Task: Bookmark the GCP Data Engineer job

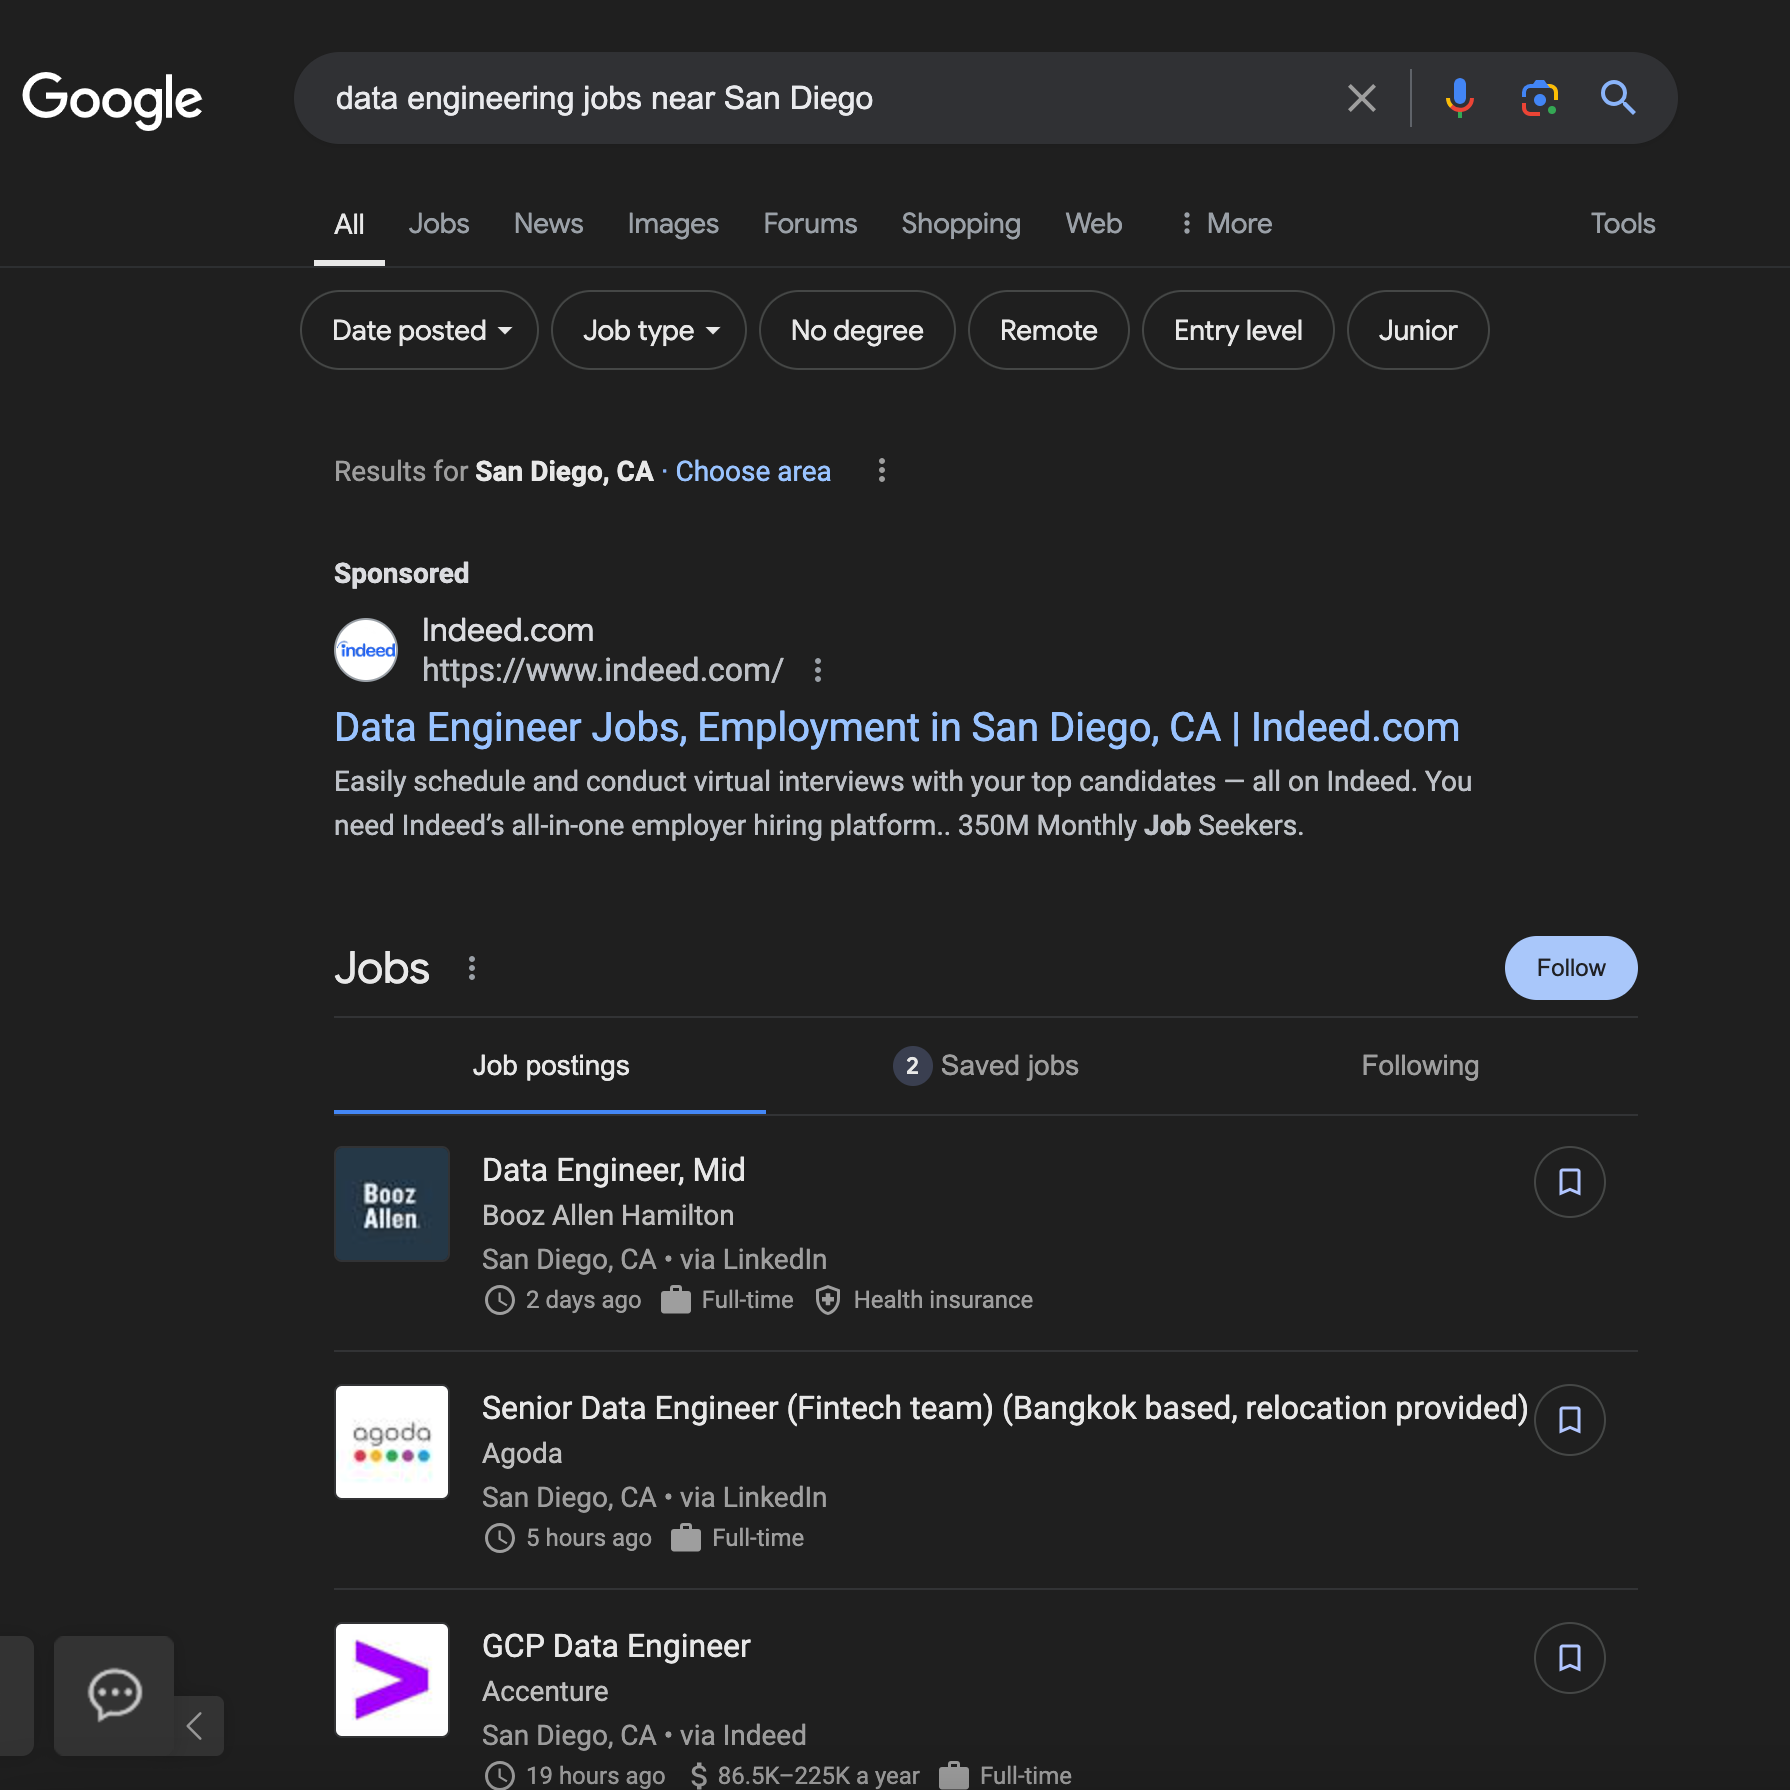Action: point(1569,1658)
